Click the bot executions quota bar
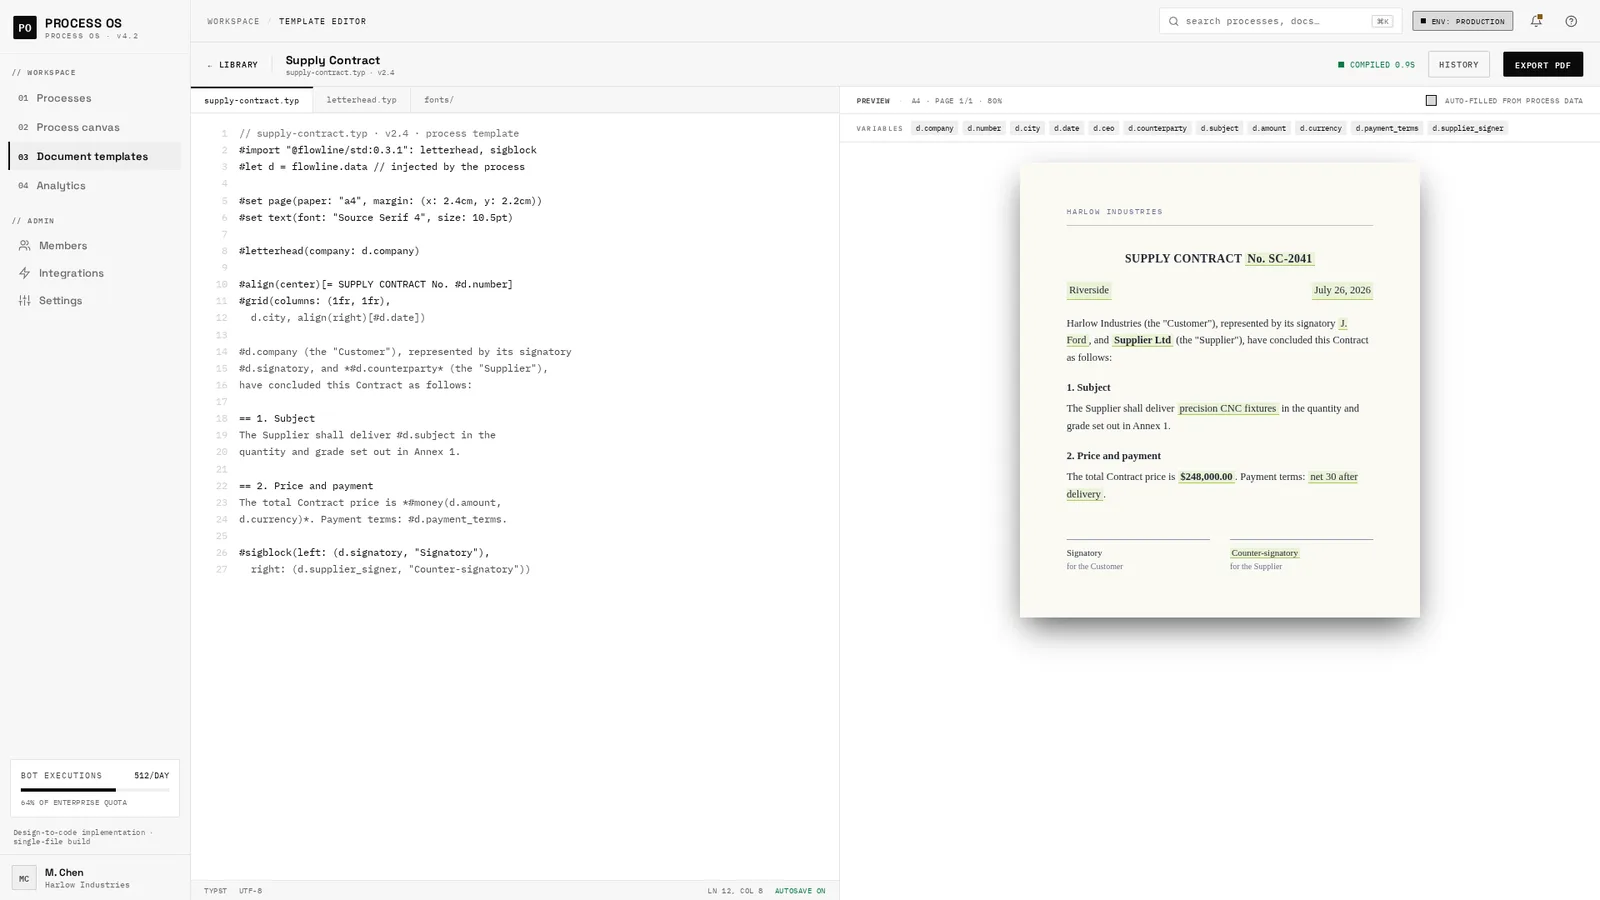 click(95, 790)
